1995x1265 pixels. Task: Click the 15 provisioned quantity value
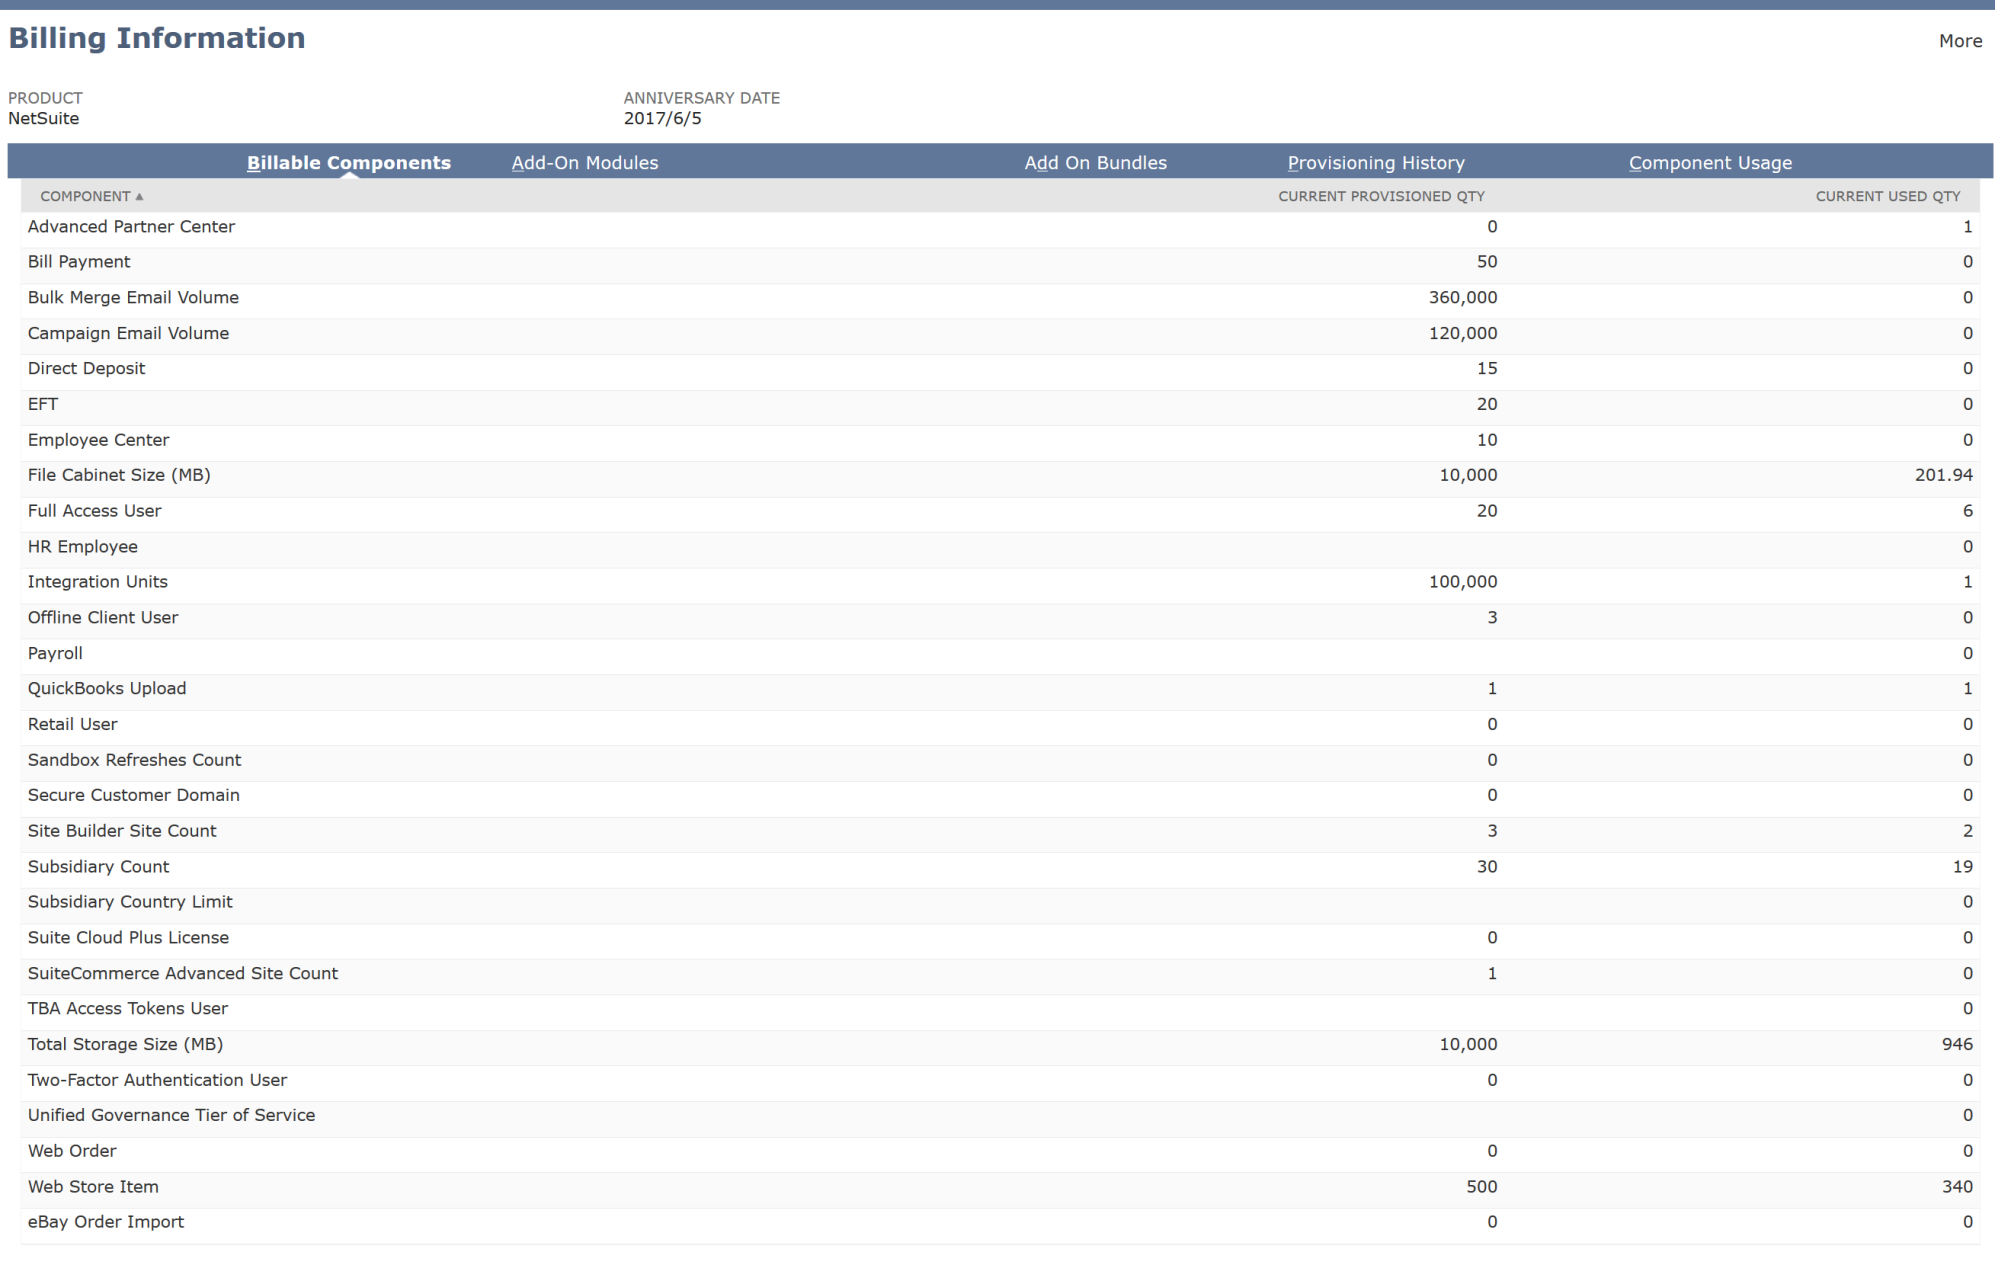[1487, 369]
